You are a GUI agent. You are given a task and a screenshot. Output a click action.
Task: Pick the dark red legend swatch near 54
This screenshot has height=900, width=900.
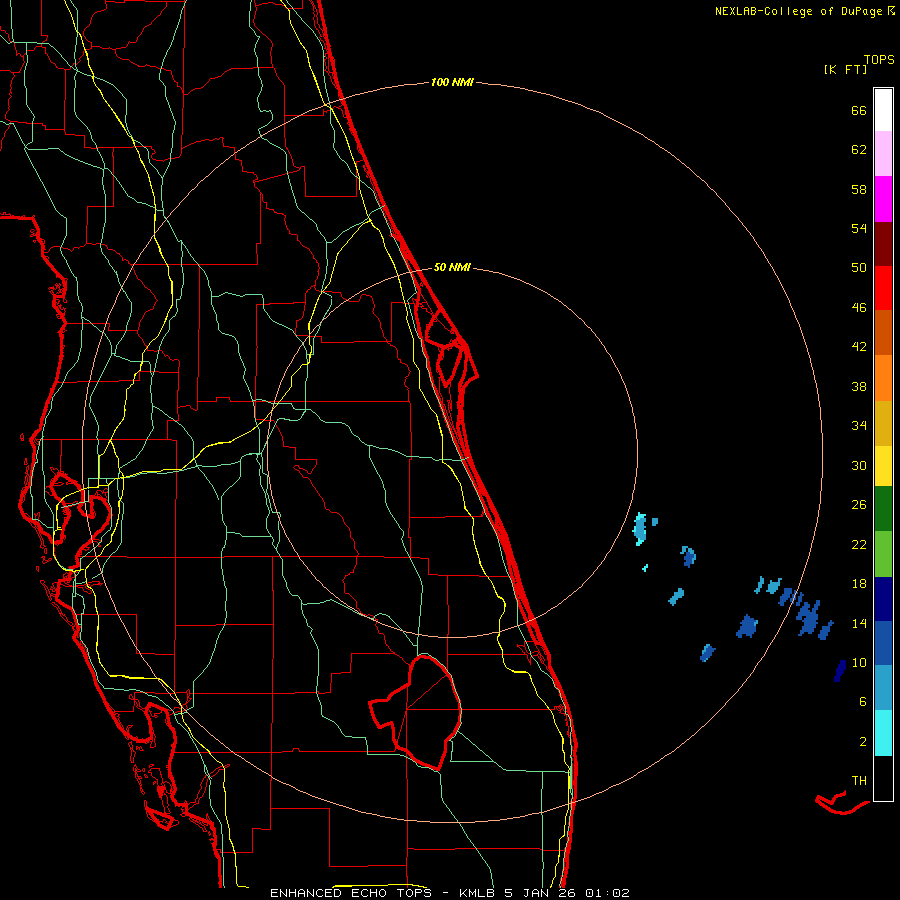[883, 245]
